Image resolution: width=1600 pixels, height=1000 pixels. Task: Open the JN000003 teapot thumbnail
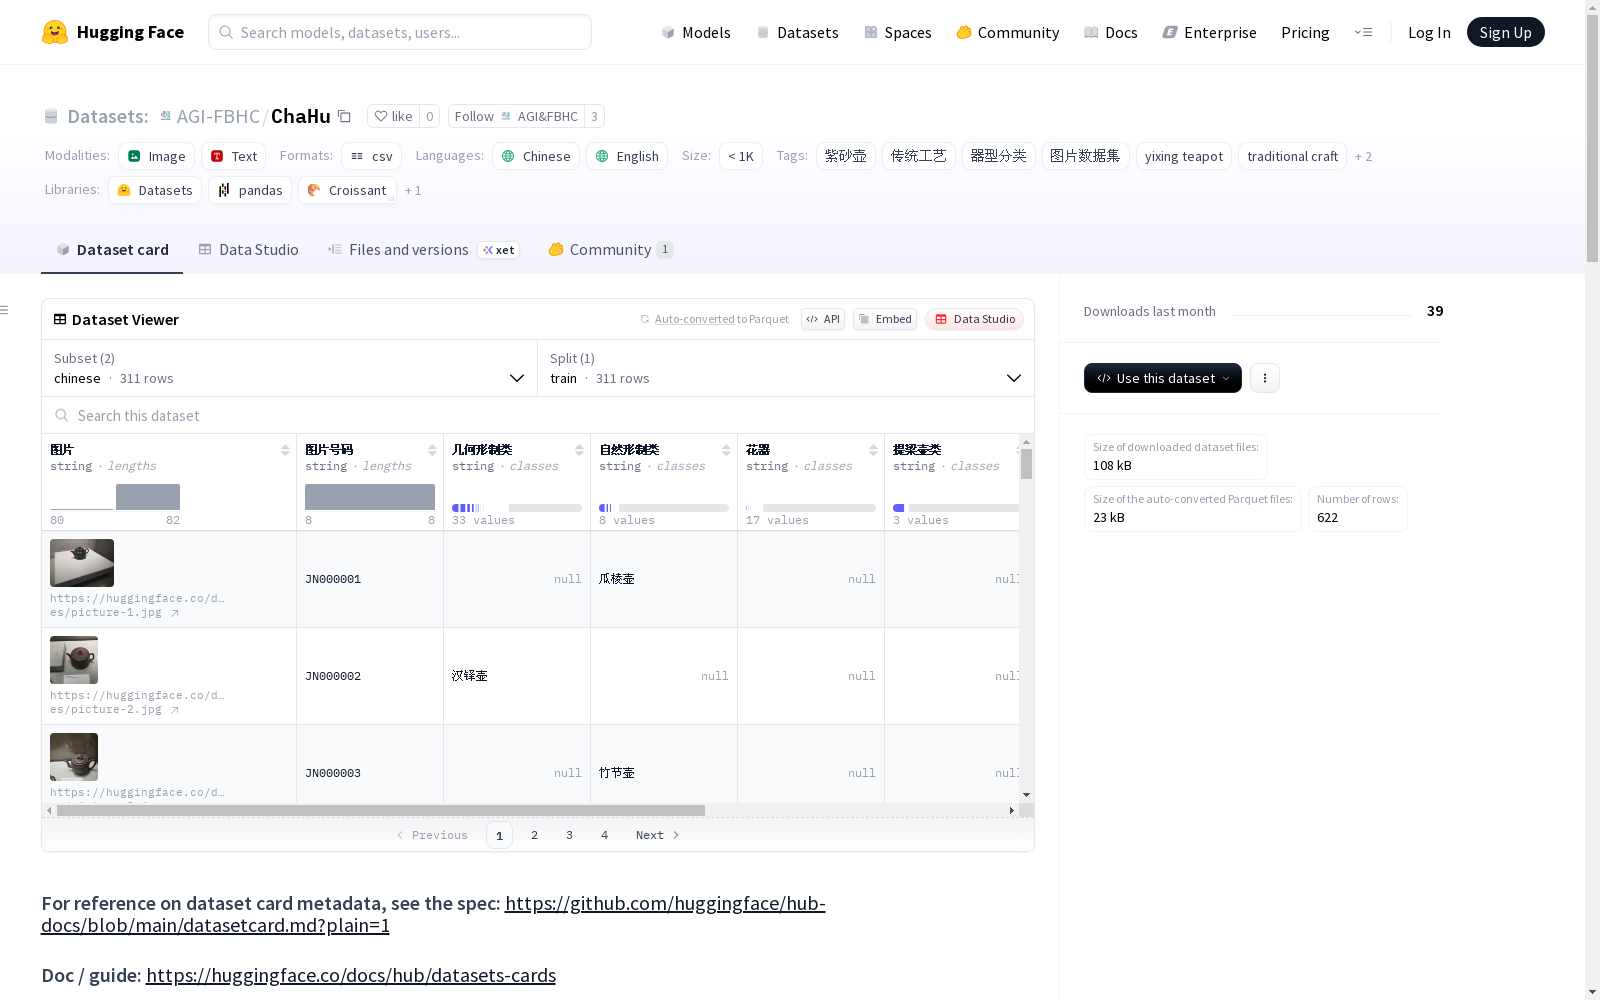[74, 757]
